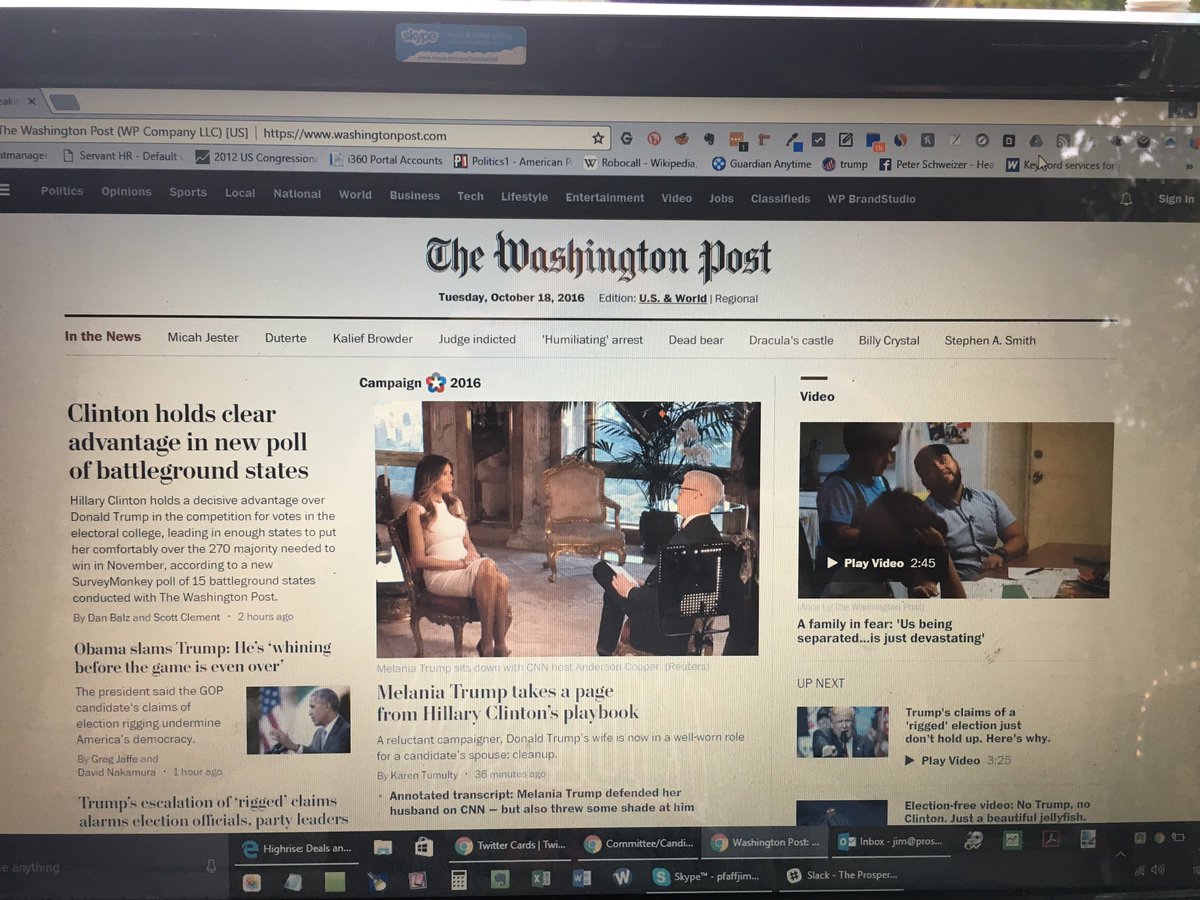
Task: Click the Trump rally video thumbnail
Action: point(843,732)
